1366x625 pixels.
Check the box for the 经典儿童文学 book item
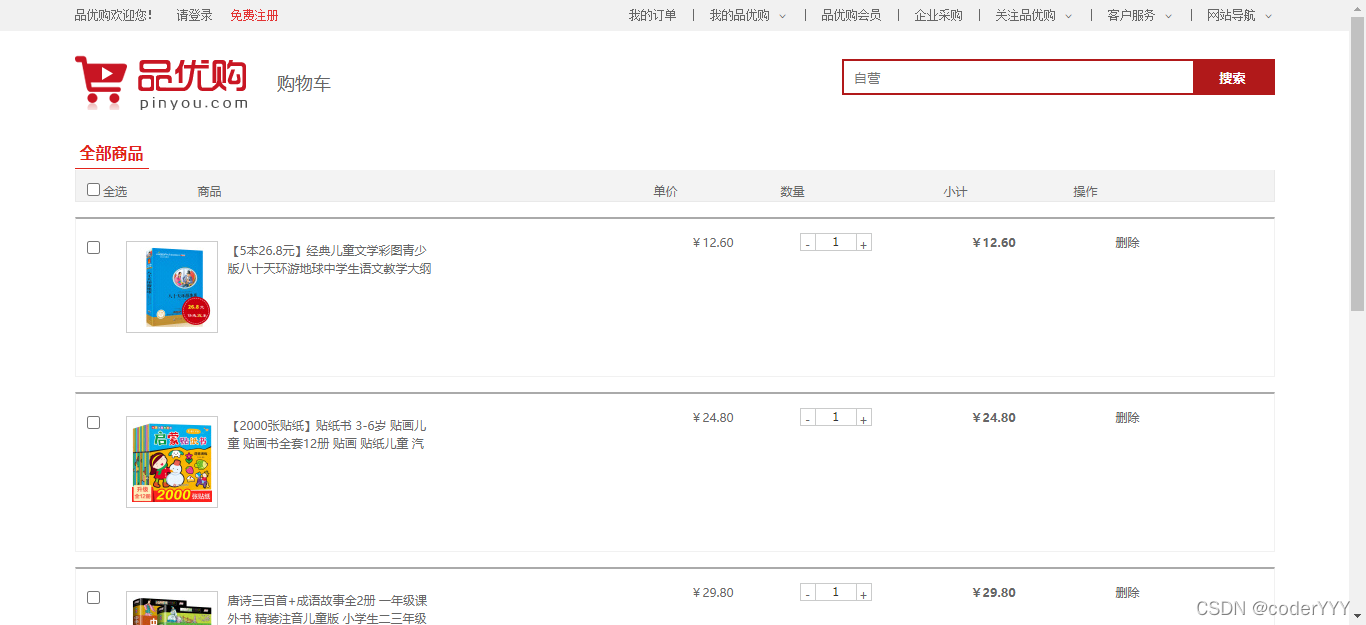tap(93, 247)
